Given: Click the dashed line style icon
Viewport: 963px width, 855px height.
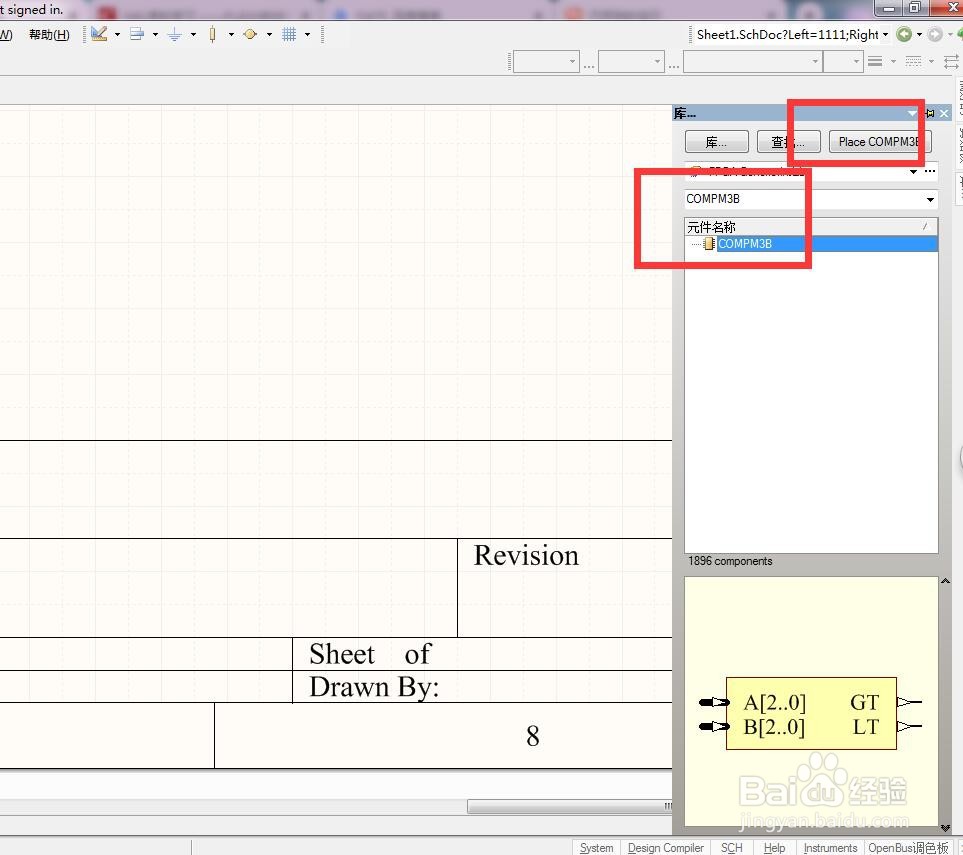Looking at the screenshot, I should click(x=913, y=61).
